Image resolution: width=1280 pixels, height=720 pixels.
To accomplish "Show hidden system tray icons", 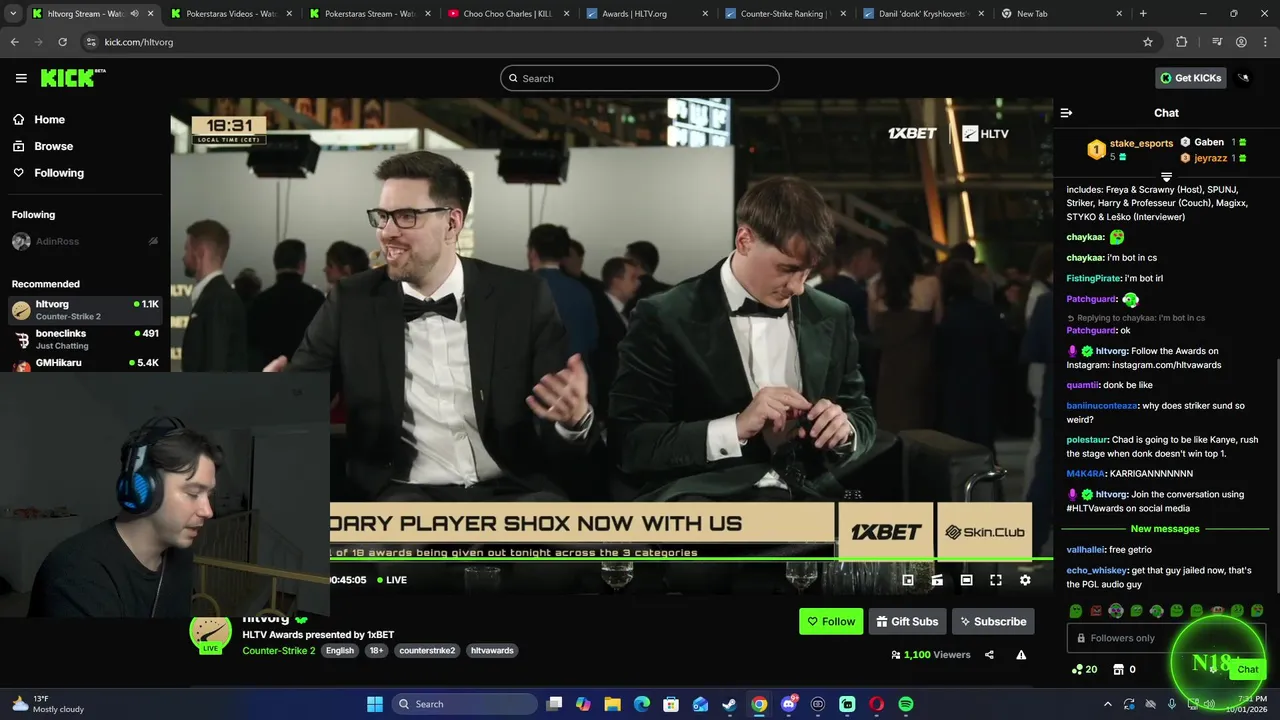I will (x=1107, y=704).
